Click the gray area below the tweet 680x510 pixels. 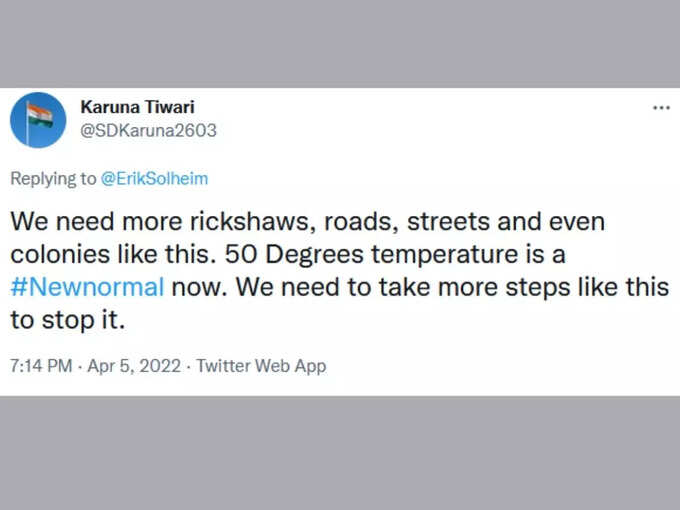(340, 453)
